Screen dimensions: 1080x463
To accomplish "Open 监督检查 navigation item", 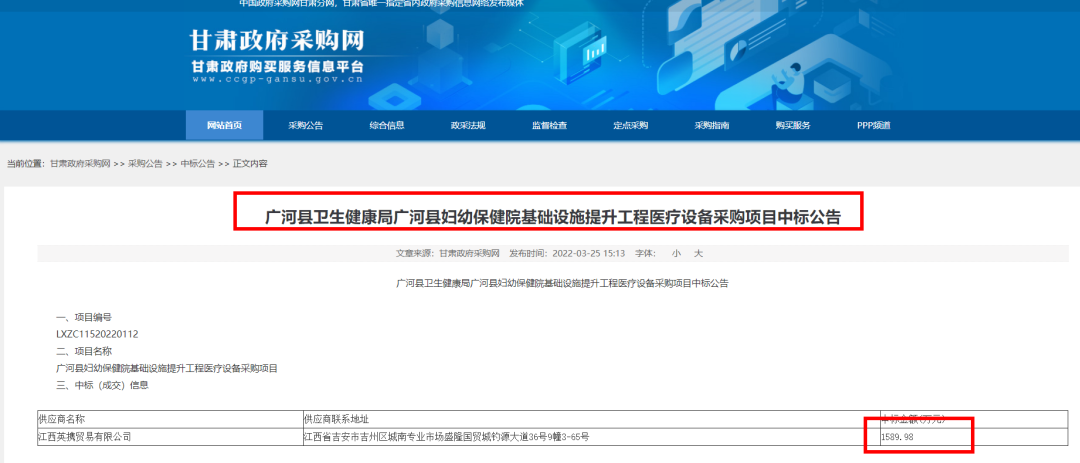I will pyautogui.click(x=549, y=125).
